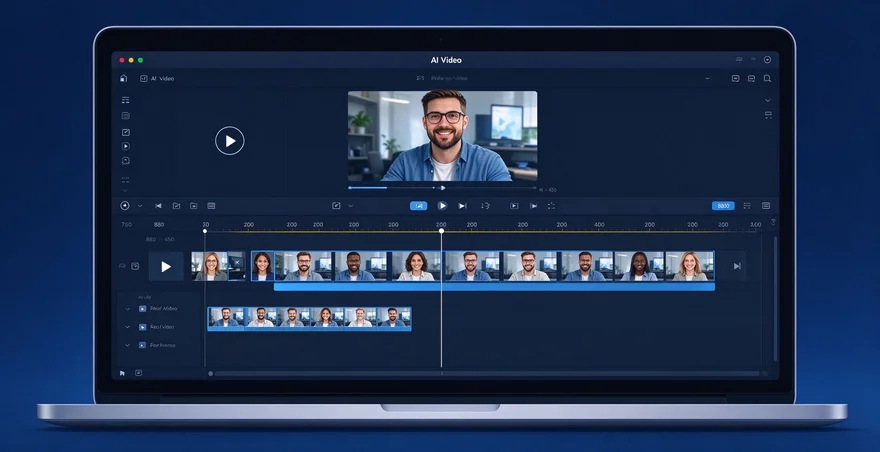Open the chevron dropdown in the top bar
The height and width of the screenshot is (452, 880).
(x=707, y=79)
